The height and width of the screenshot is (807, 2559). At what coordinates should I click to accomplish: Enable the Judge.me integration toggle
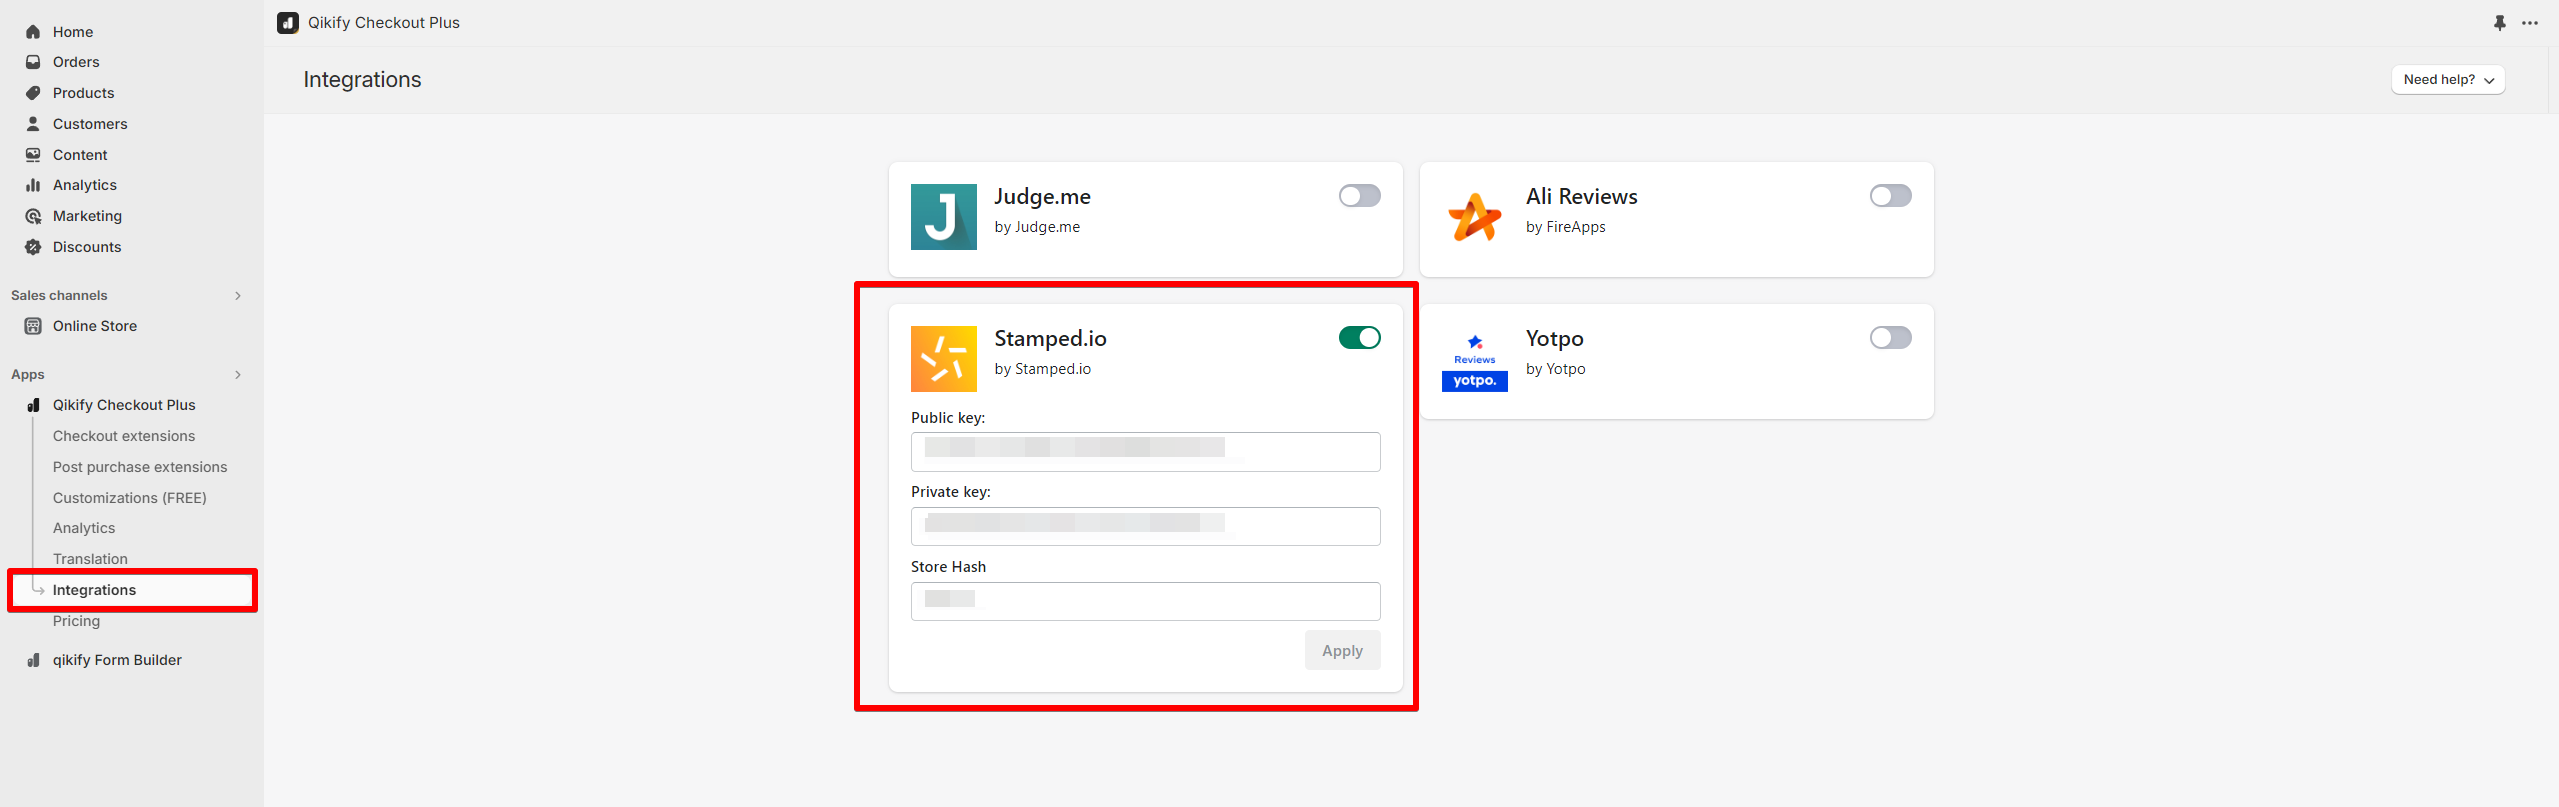pos(1359,196)
